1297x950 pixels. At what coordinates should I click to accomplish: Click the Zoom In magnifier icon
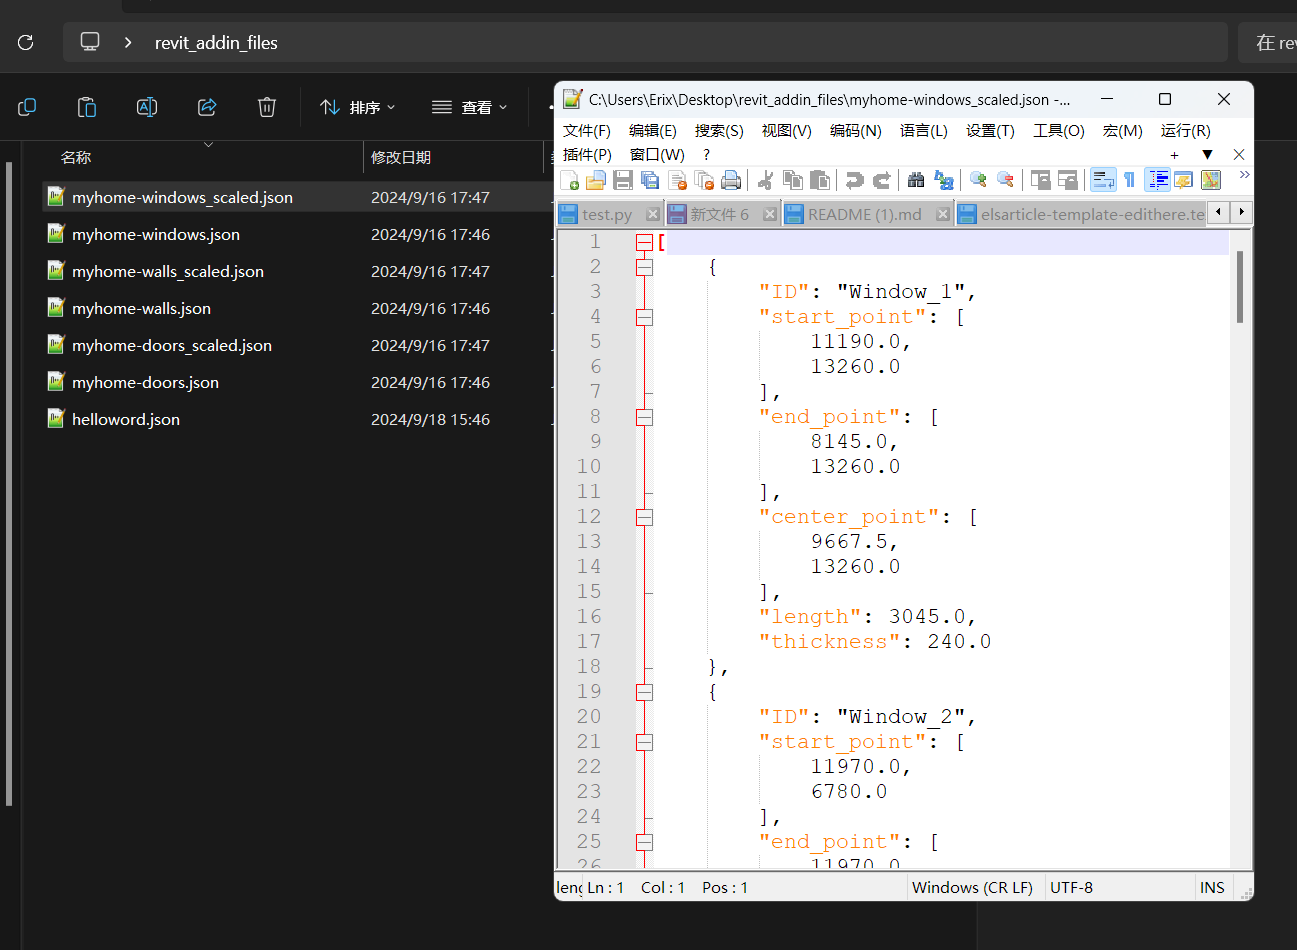point(978,180)
